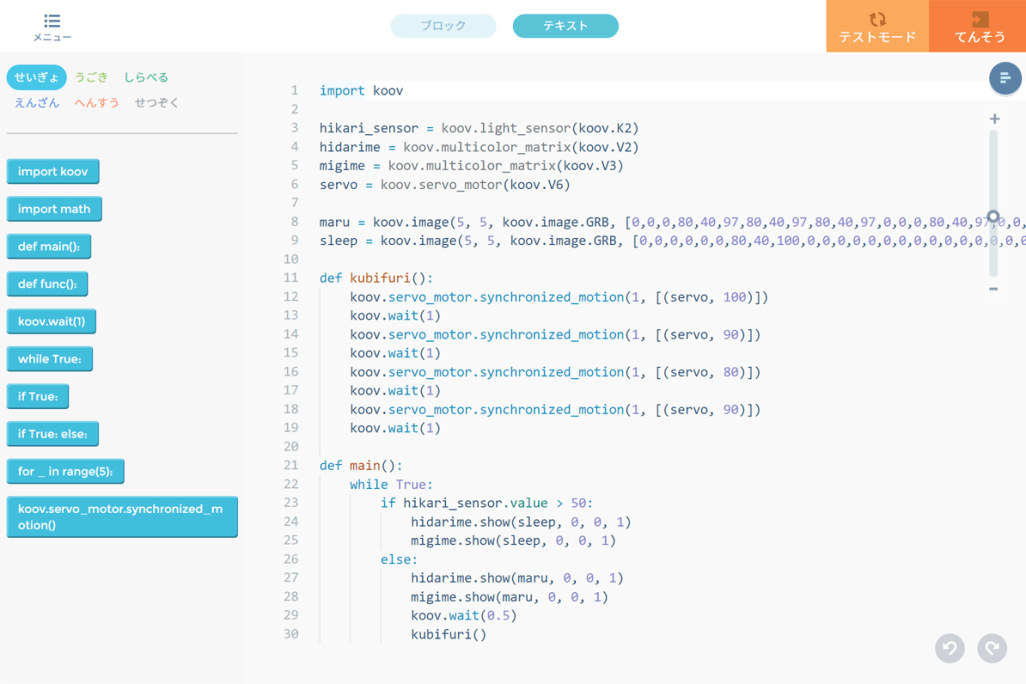Insert the for _ in range(5): snippet
The image size is (1026, 684).
(x=65, y=471)
